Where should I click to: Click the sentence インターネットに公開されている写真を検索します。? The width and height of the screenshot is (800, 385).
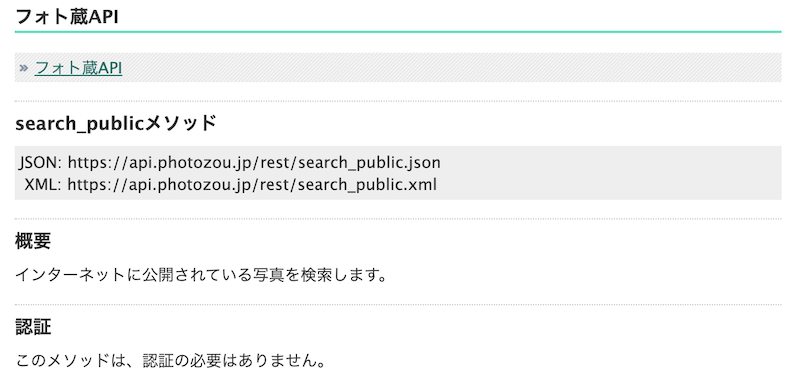click(x=201, y=275)
